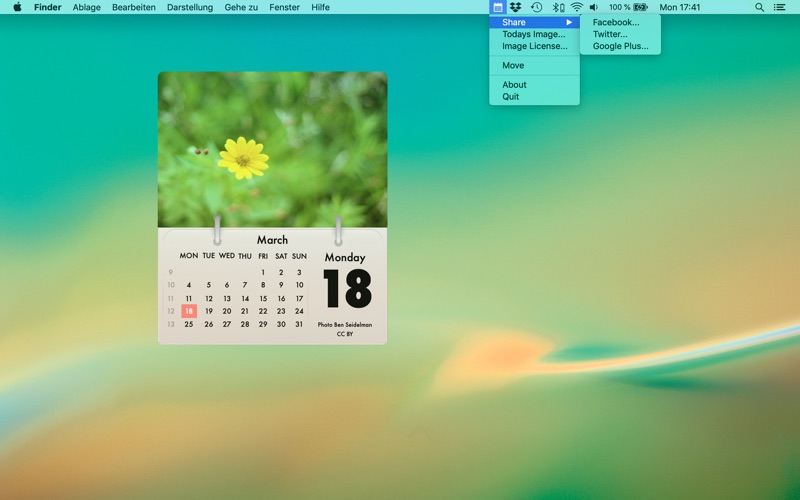Click the MON weekday header

coord(189,256)
